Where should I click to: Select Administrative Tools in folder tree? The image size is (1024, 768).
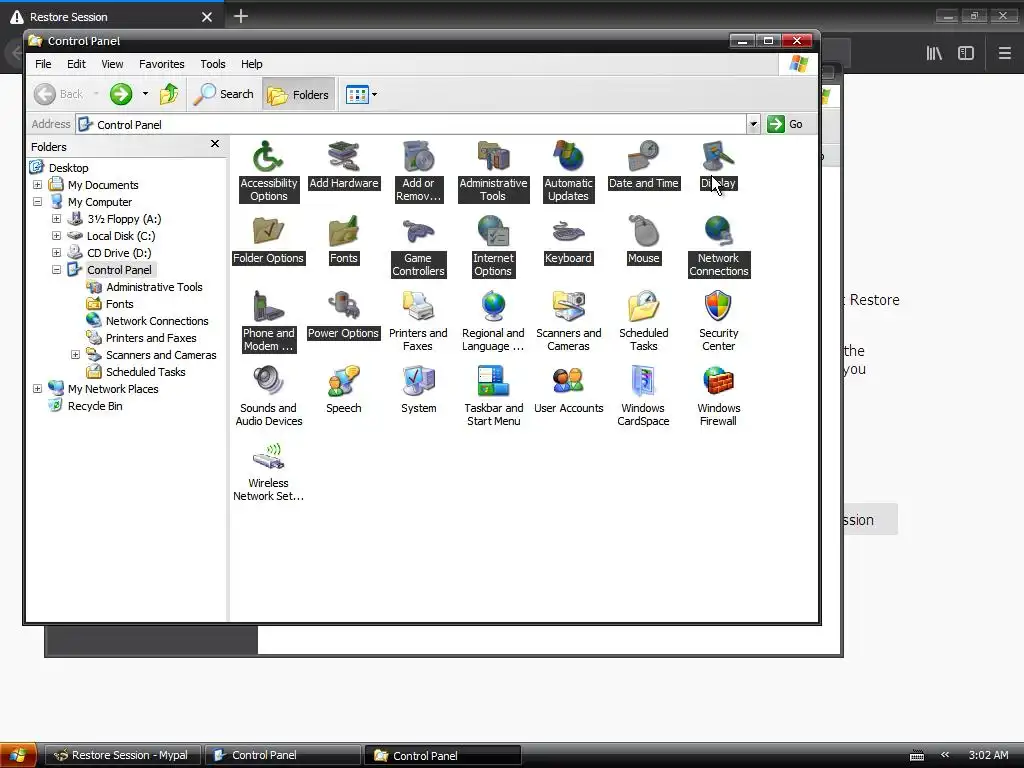click(154, 287)
